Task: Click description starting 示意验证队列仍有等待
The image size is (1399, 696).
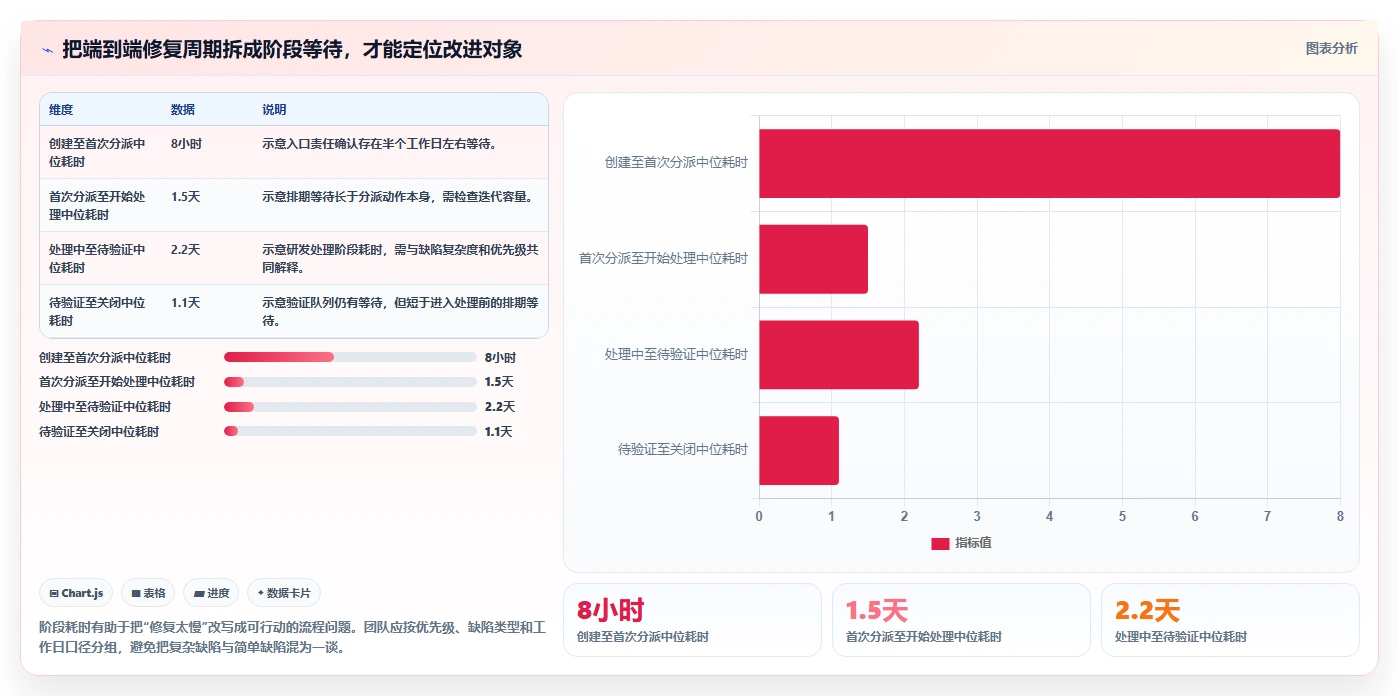Action: (x=400, y=311)
